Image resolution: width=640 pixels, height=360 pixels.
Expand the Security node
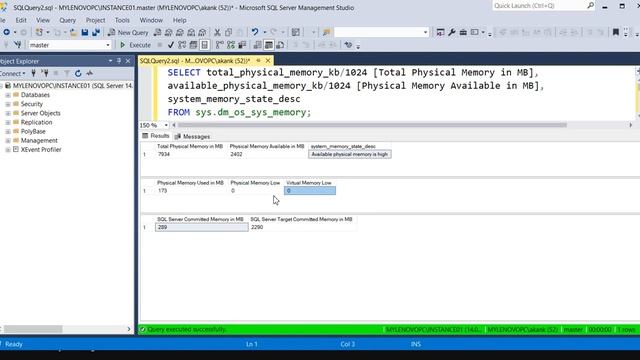coord(7,104)
